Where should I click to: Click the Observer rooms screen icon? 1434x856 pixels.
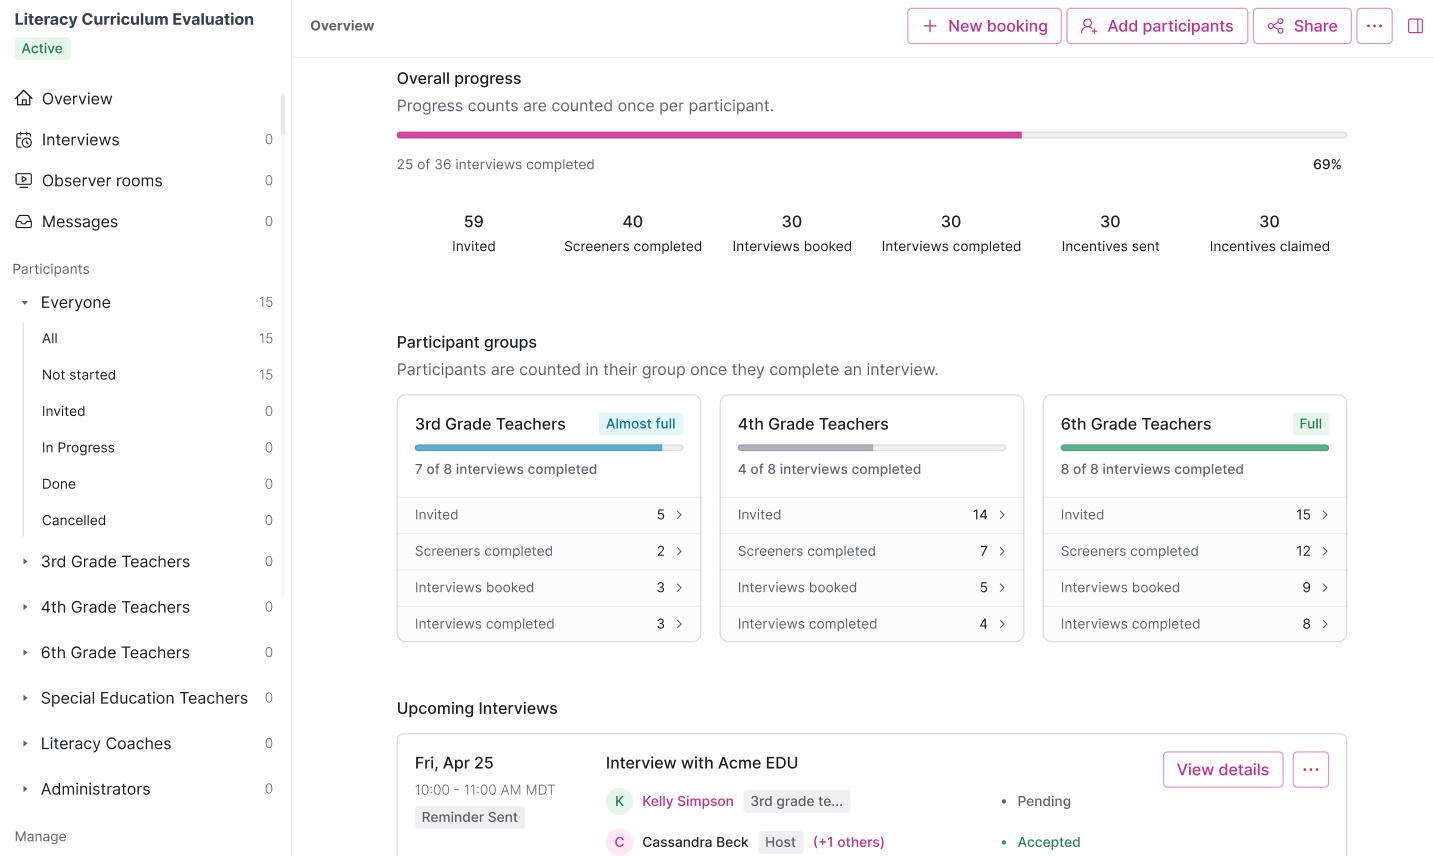24,181
